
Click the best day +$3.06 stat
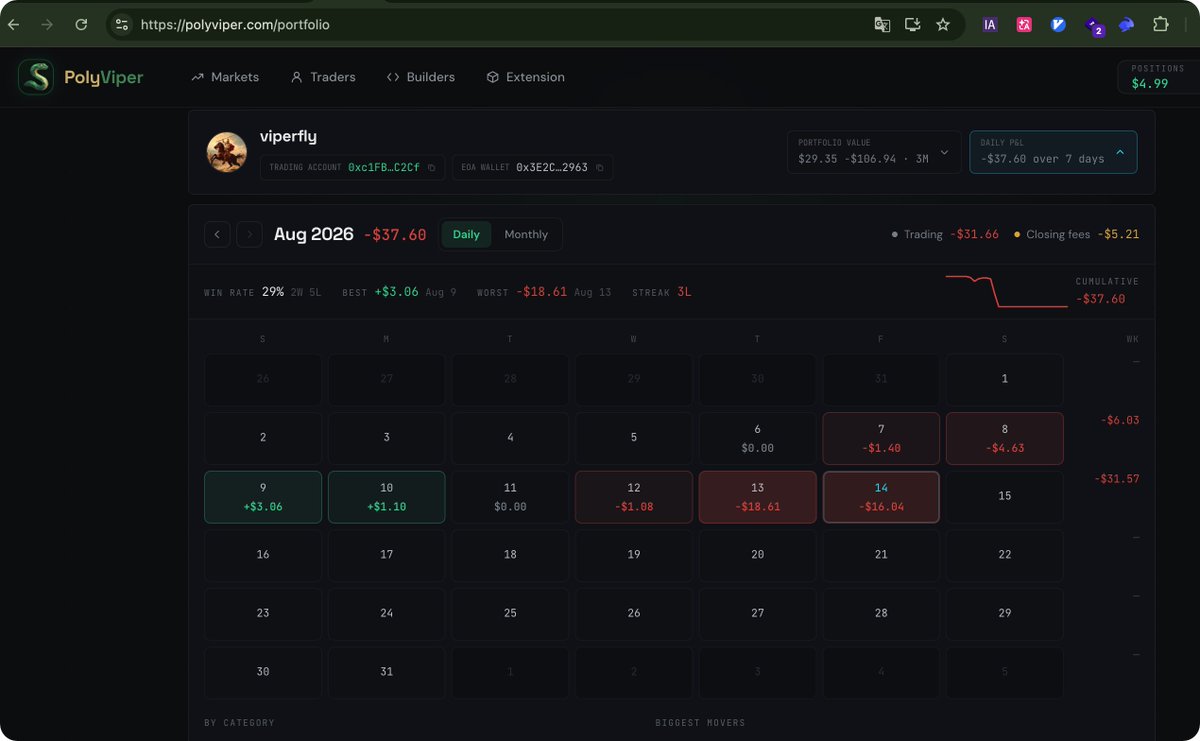(x=399, y=292)
